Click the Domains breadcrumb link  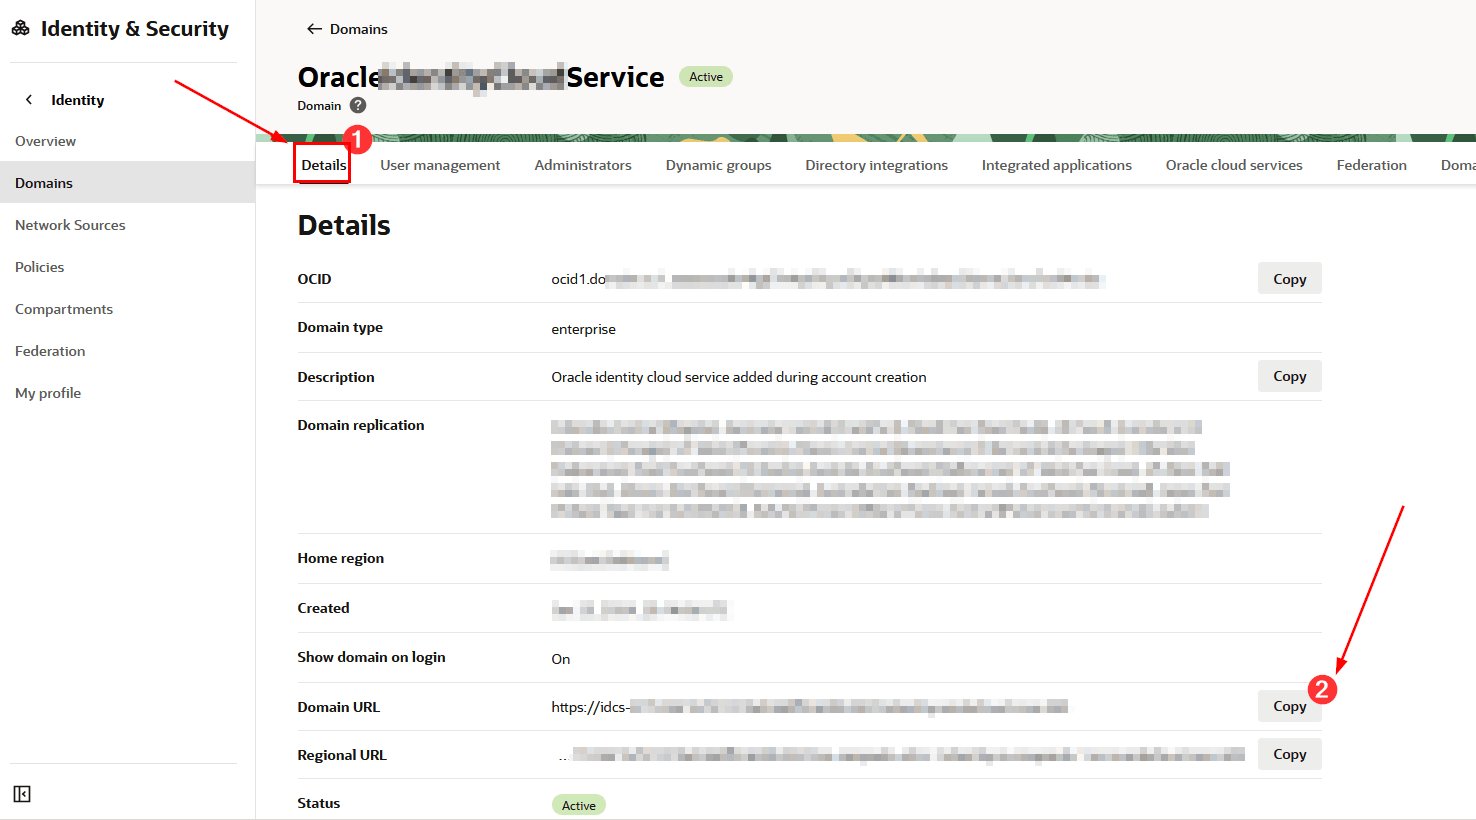tap(359, 29)
